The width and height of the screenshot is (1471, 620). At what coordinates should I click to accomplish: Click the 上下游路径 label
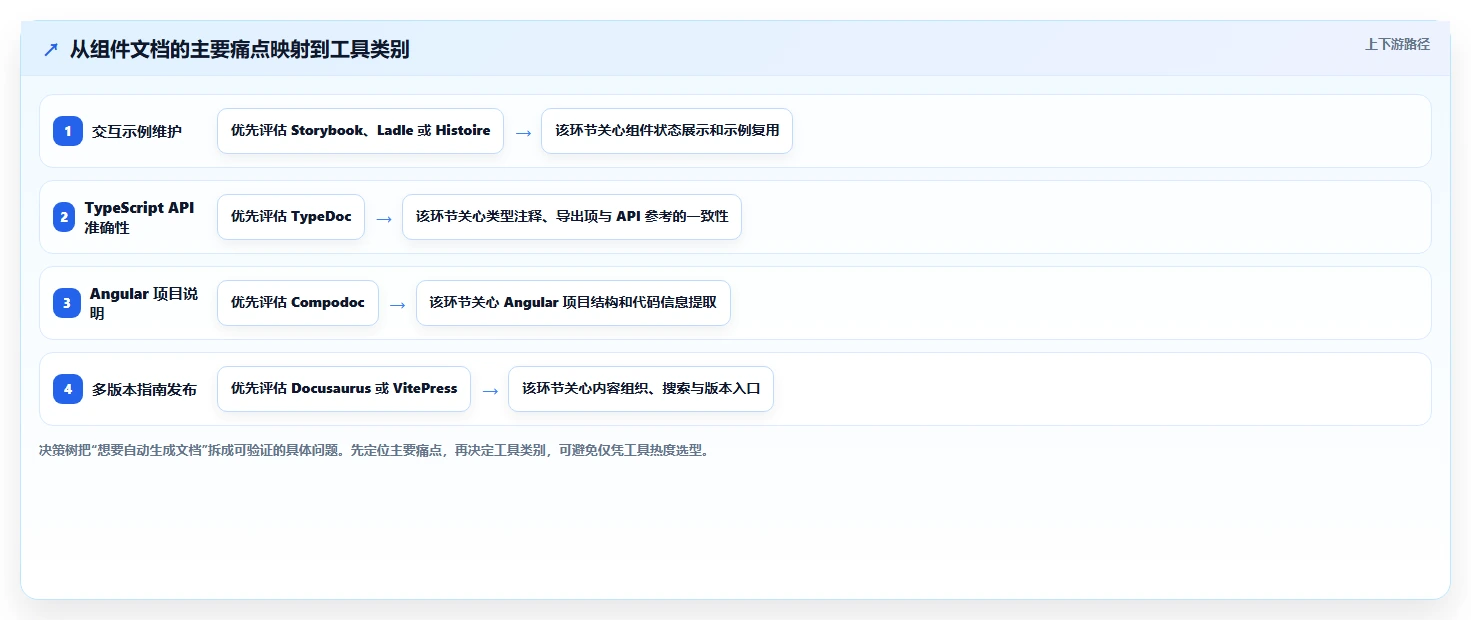[x=1397, y=44]
